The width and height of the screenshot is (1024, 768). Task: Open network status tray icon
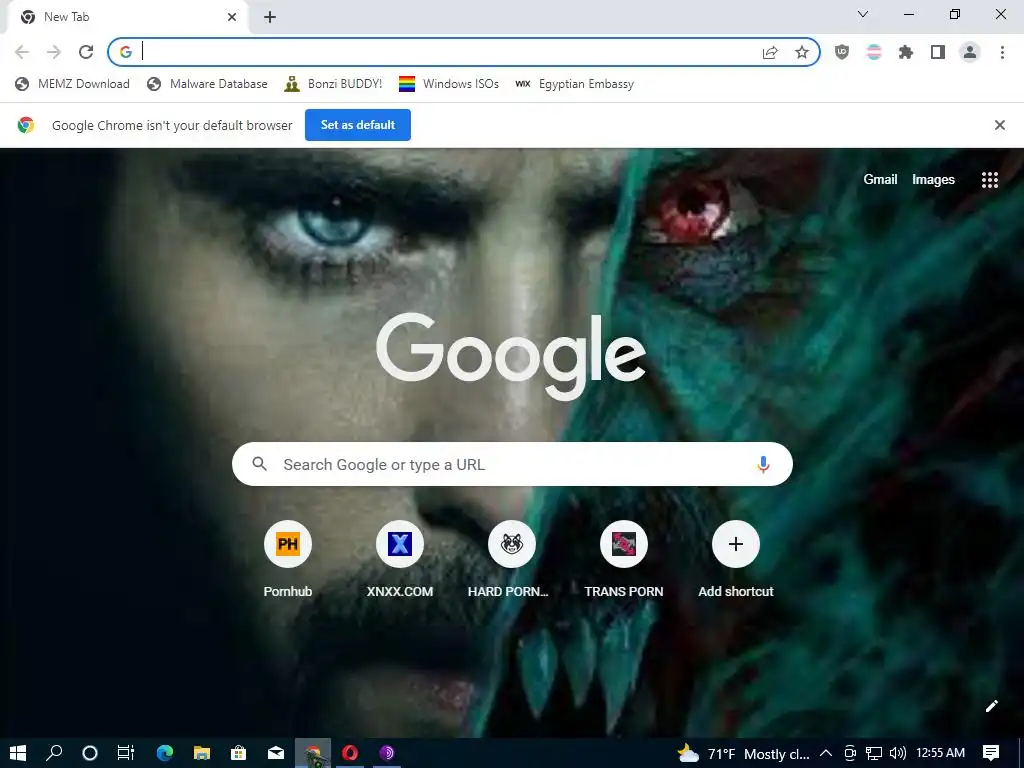click(x=874, y=754)
